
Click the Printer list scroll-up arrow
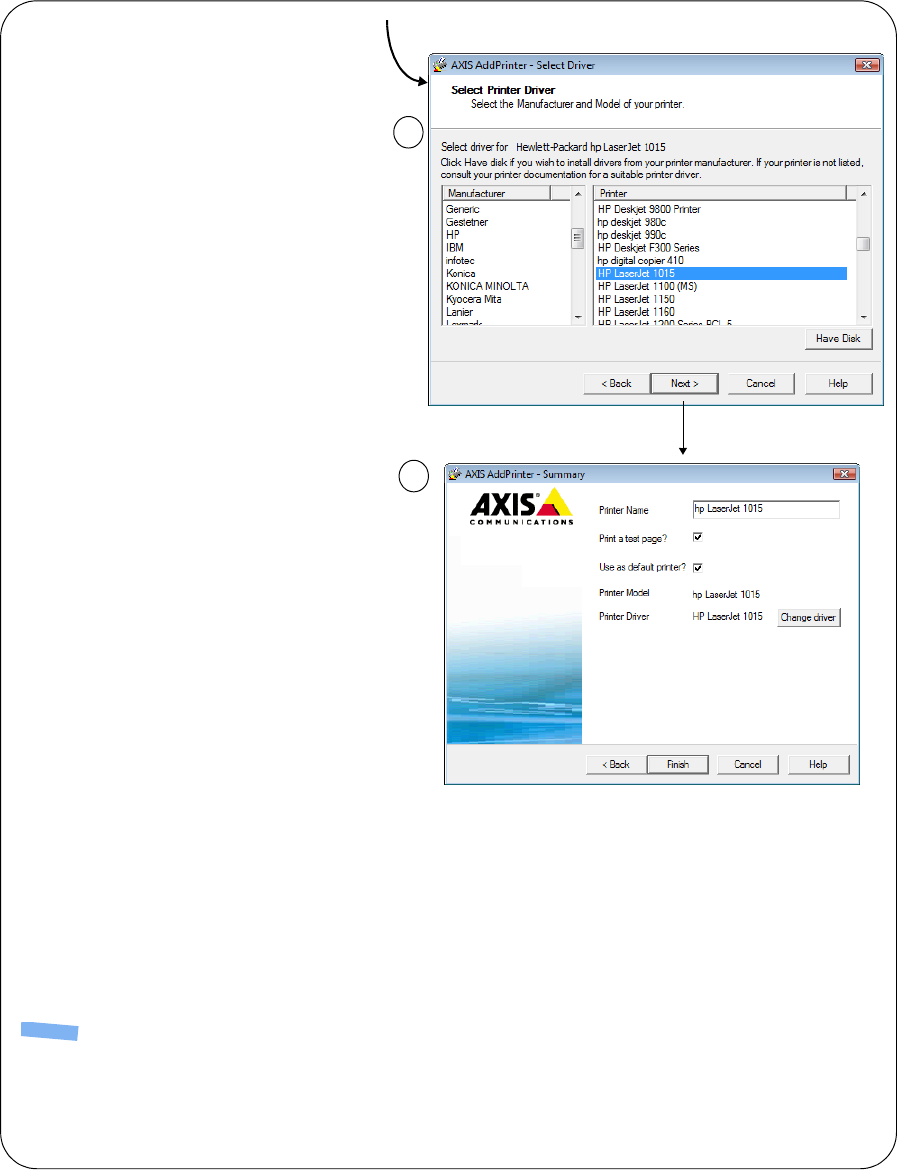[863, 194]
